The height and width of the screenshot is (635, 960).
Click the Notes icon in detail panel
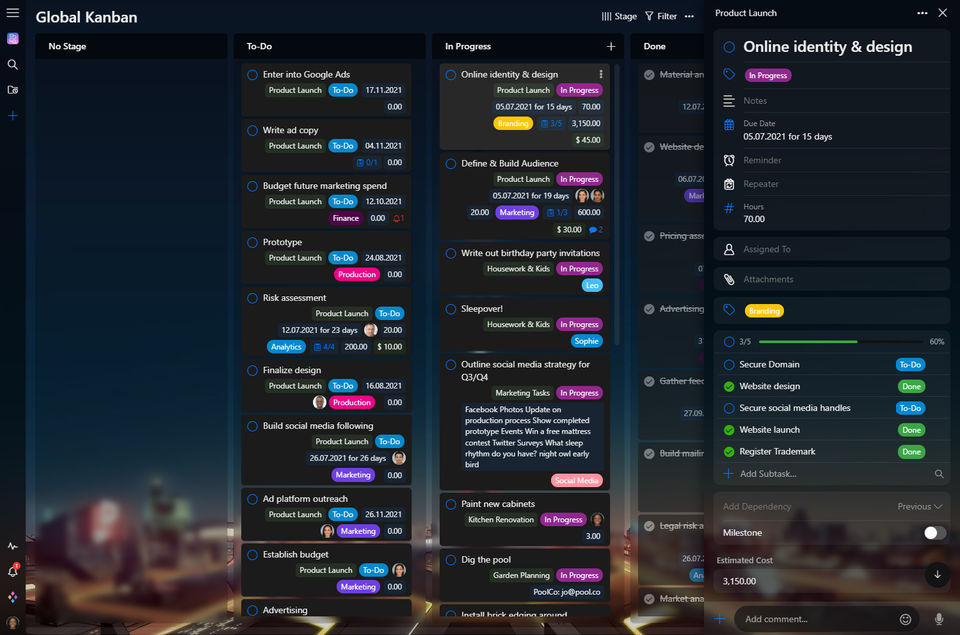click(729, 100)
